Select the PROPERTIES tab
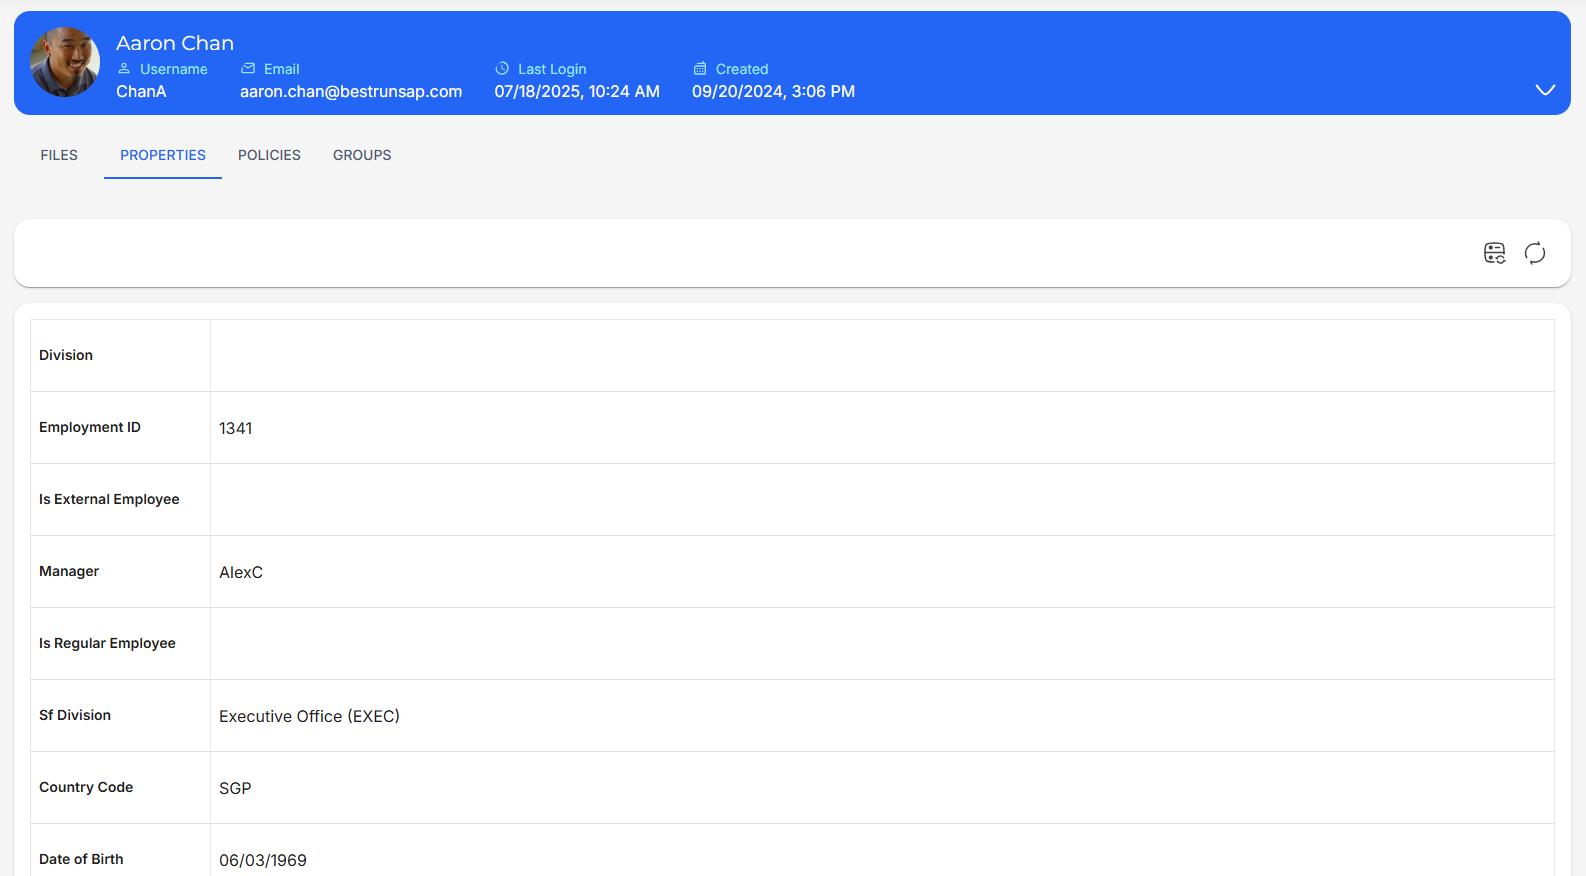The height and width of the screenshot is (876, 1586). [163, 155]
